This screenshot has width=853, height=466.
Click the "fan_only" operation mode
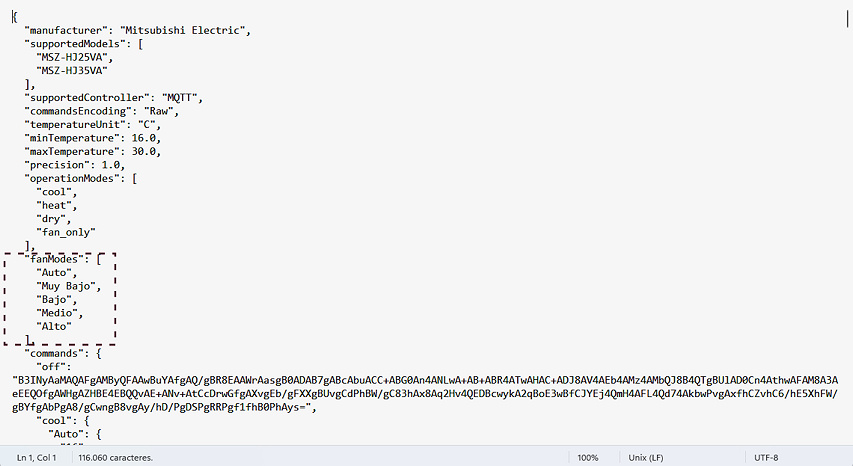coord(66,232)
